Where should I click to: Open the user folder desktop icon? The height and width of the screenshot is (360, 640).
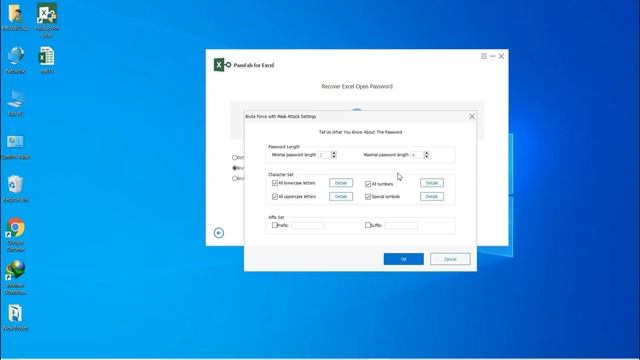(16, 18)
